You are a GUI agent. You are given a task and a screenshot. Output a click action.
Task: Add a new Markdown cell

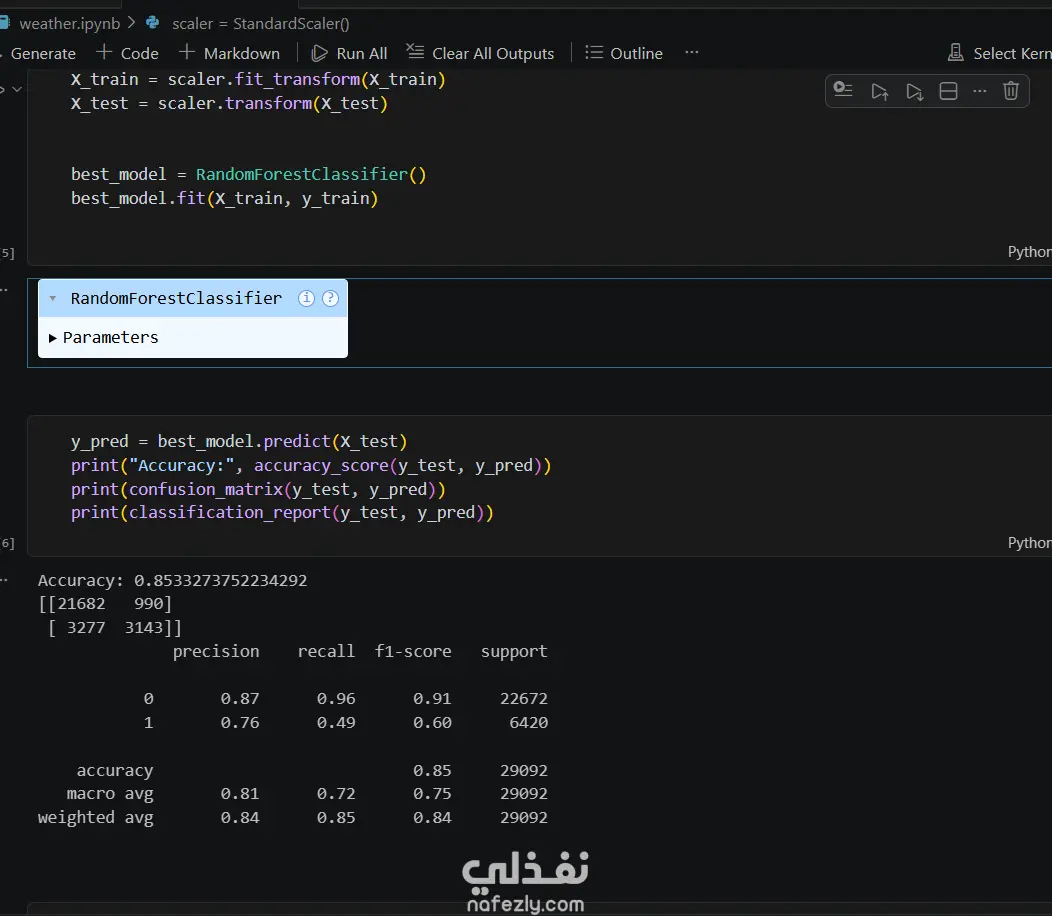229,53
